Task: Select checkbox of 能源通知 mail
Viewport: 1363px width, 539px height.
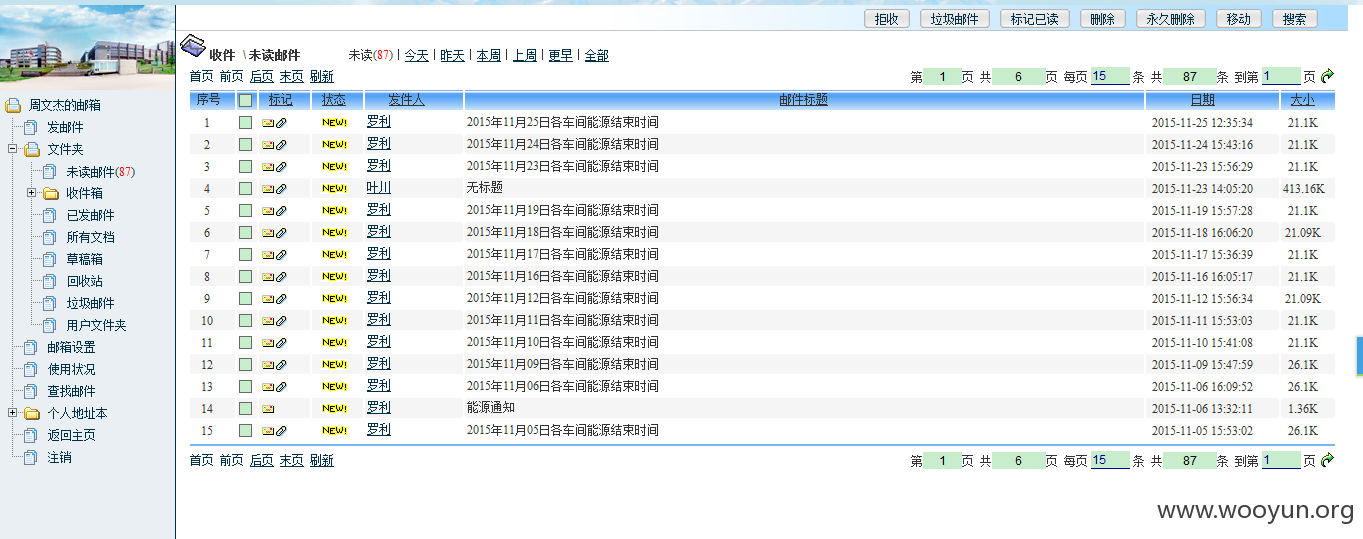Action: [245, 408]
